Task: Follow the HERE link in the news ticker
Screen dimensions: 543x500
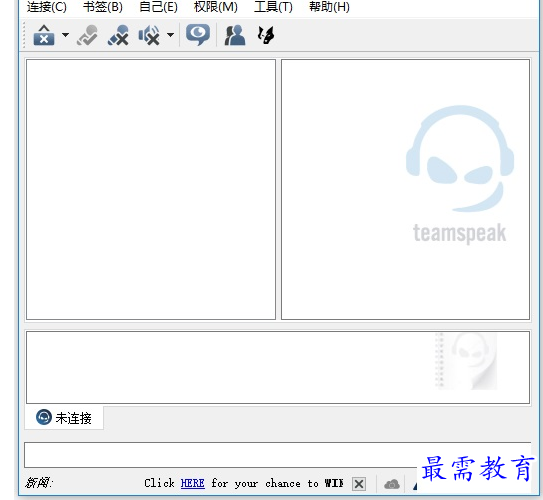Action: (x=193, y=483)
